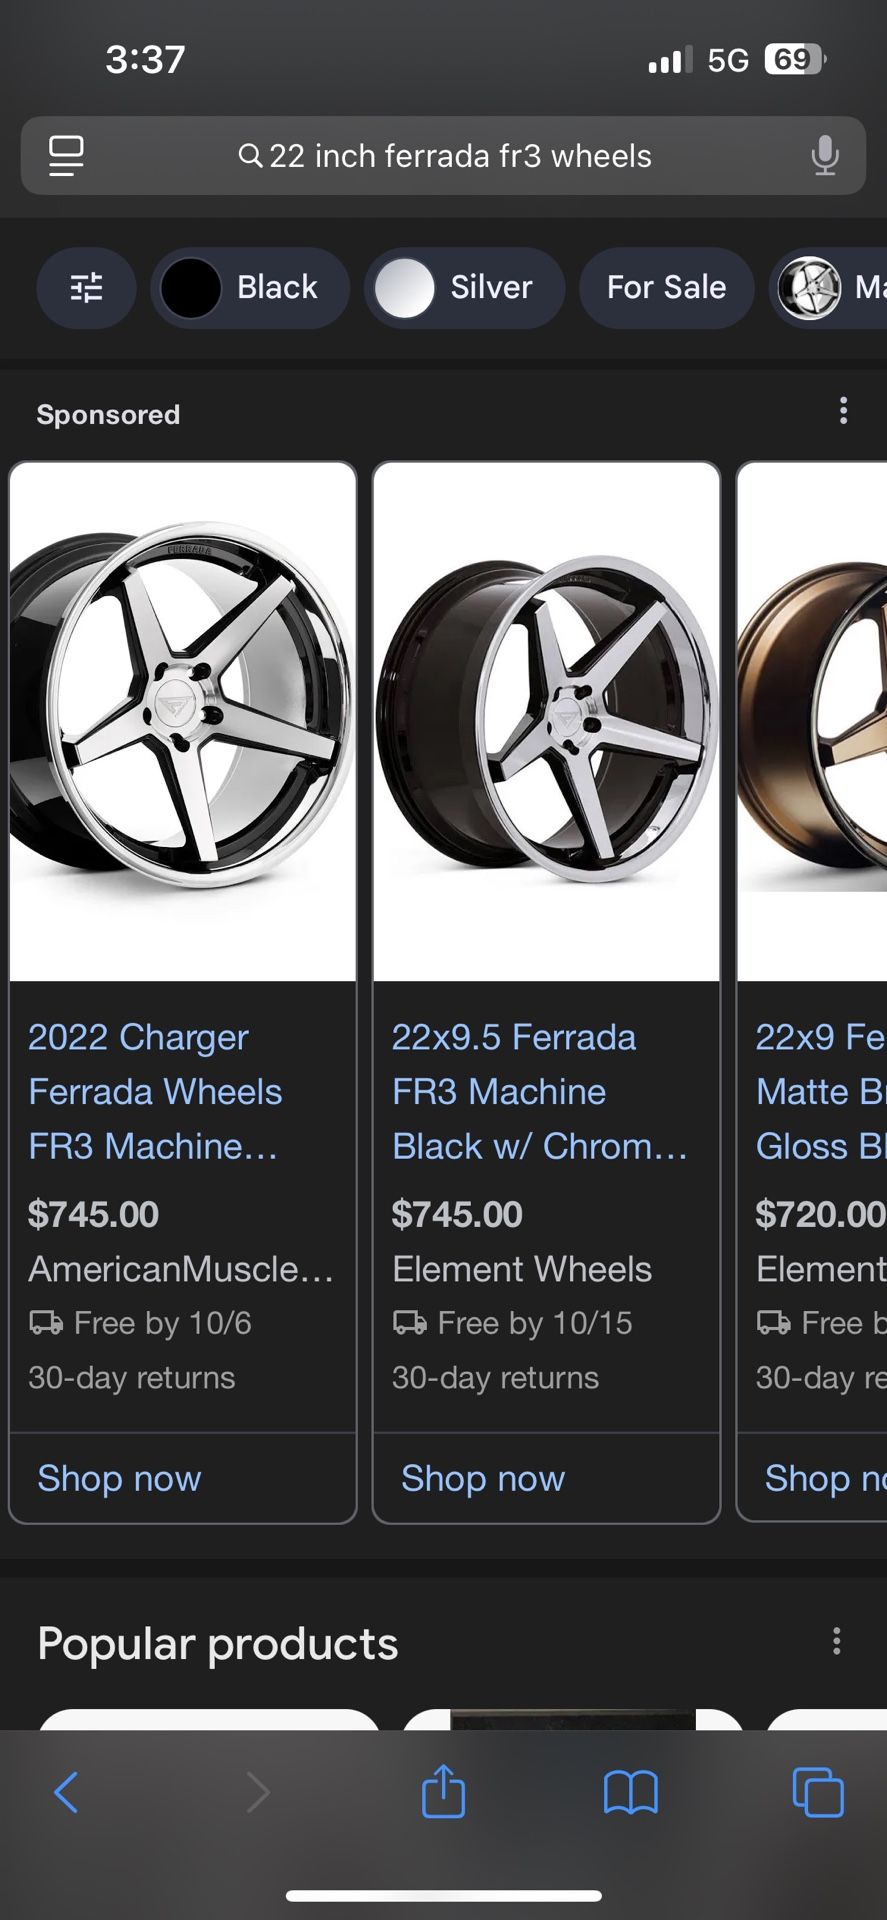Screen dimensions: 887x1920
Task: Open the page format menu icon
Action: pyautogui.click(x=66, y=156)
